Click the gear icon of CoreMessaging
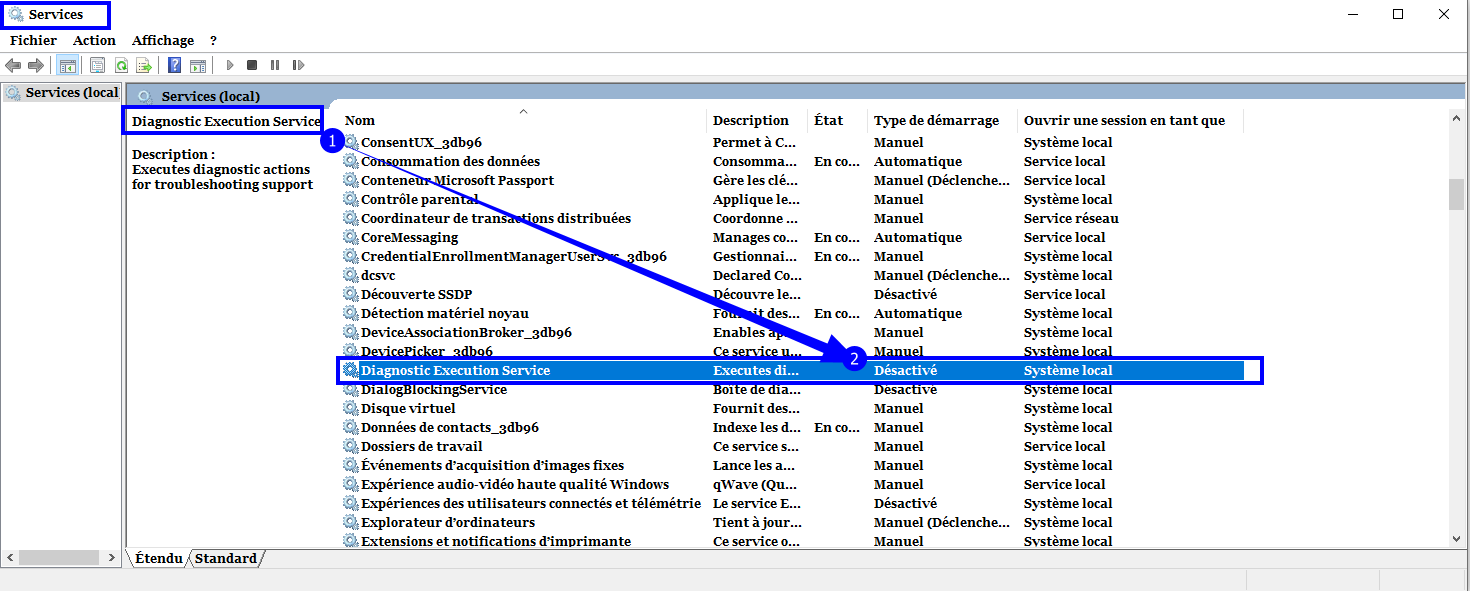Screen dimensions: 1470x591 pyautogui.click(x=351, y=237)
